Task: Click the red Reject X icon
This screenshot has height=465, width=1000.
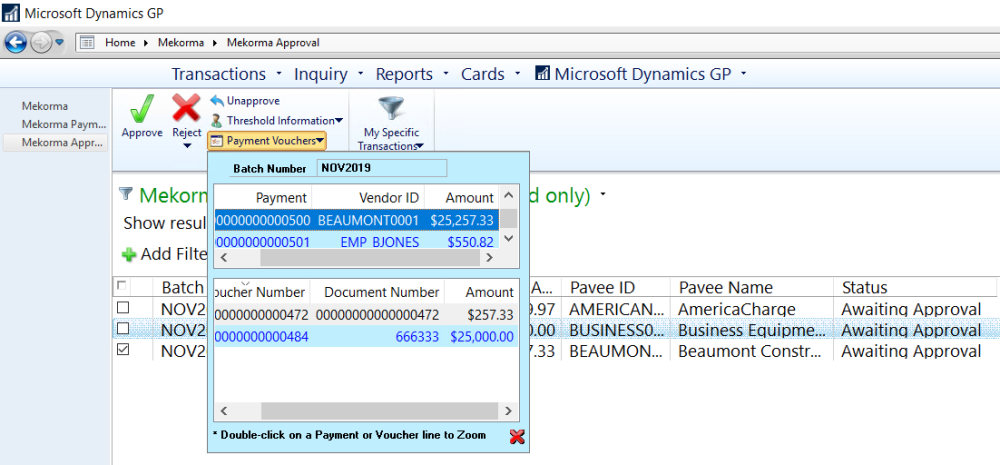Action: pos(186,108)
